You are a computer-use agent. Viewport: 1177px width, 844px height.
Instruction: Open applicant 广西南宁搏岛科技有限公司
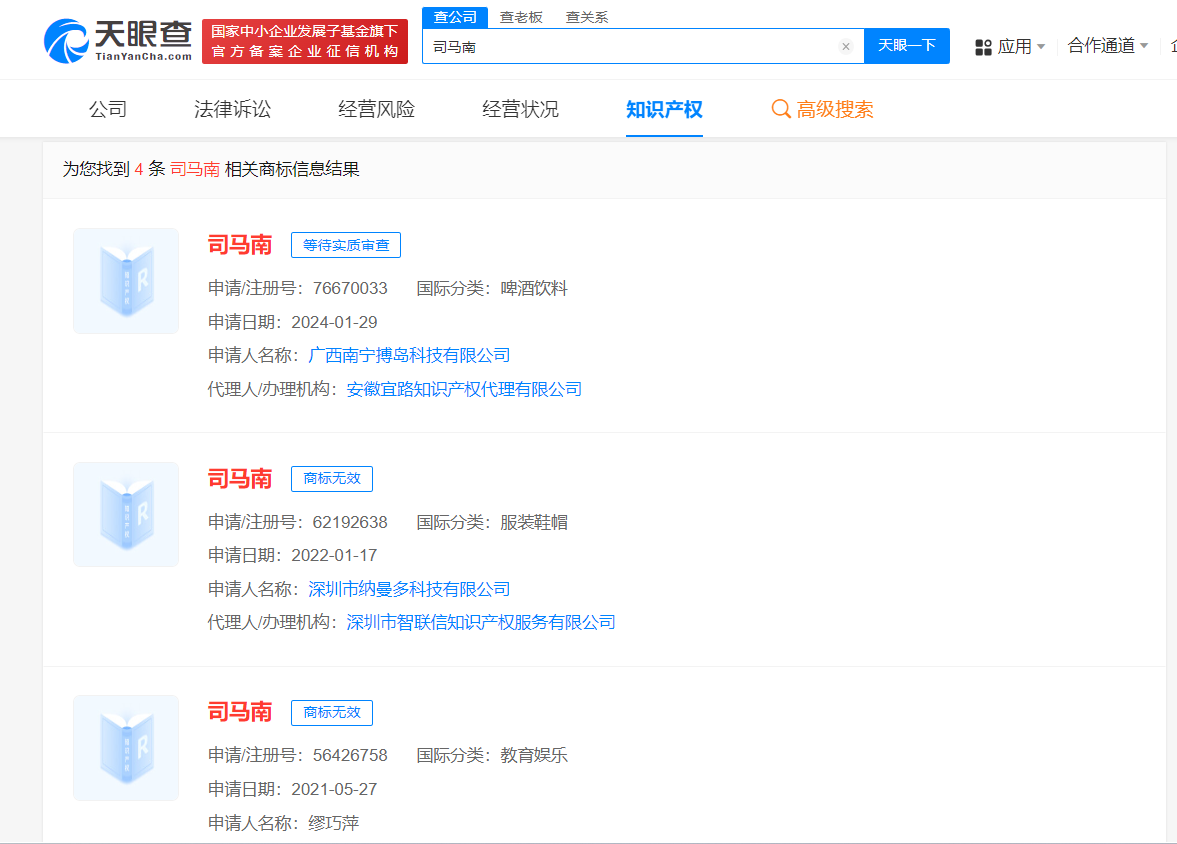tap(409, 355)
